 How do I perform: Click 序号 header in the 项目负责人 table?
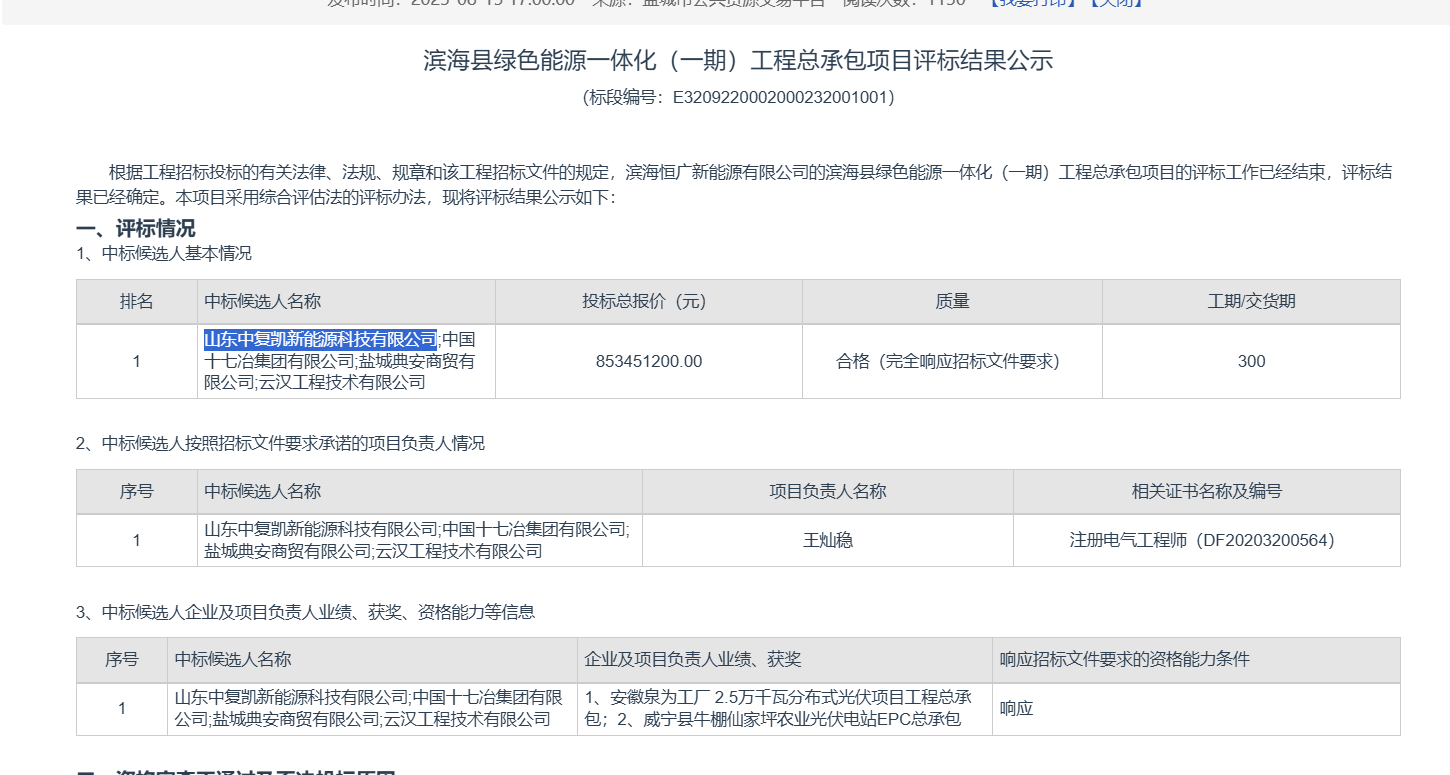pos(137,492)
